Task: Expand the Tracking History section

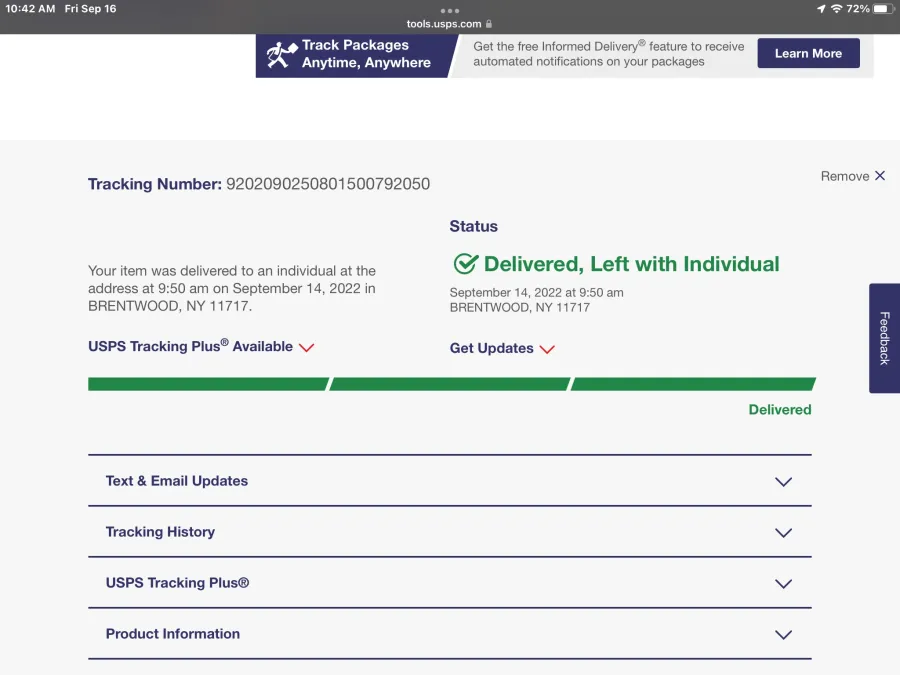Action: [783, 532]
